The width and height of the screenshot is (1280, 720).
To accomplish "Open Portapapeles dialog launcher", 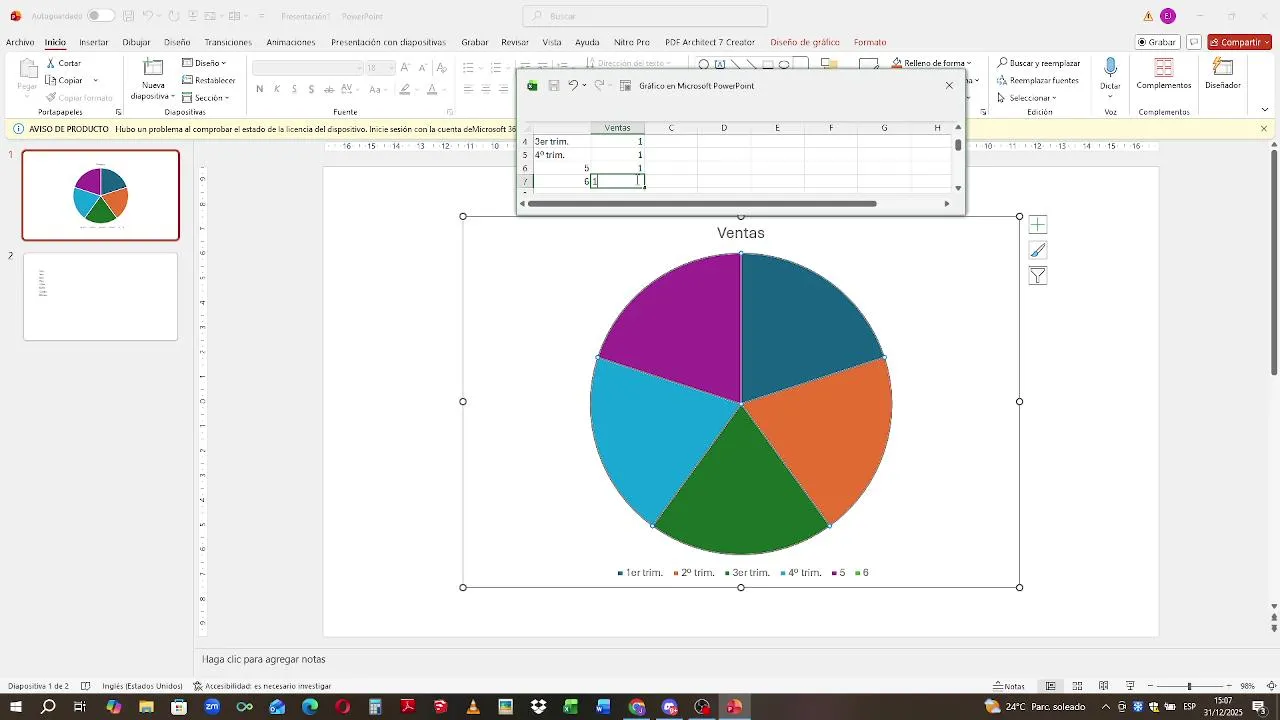I will 118,112.
